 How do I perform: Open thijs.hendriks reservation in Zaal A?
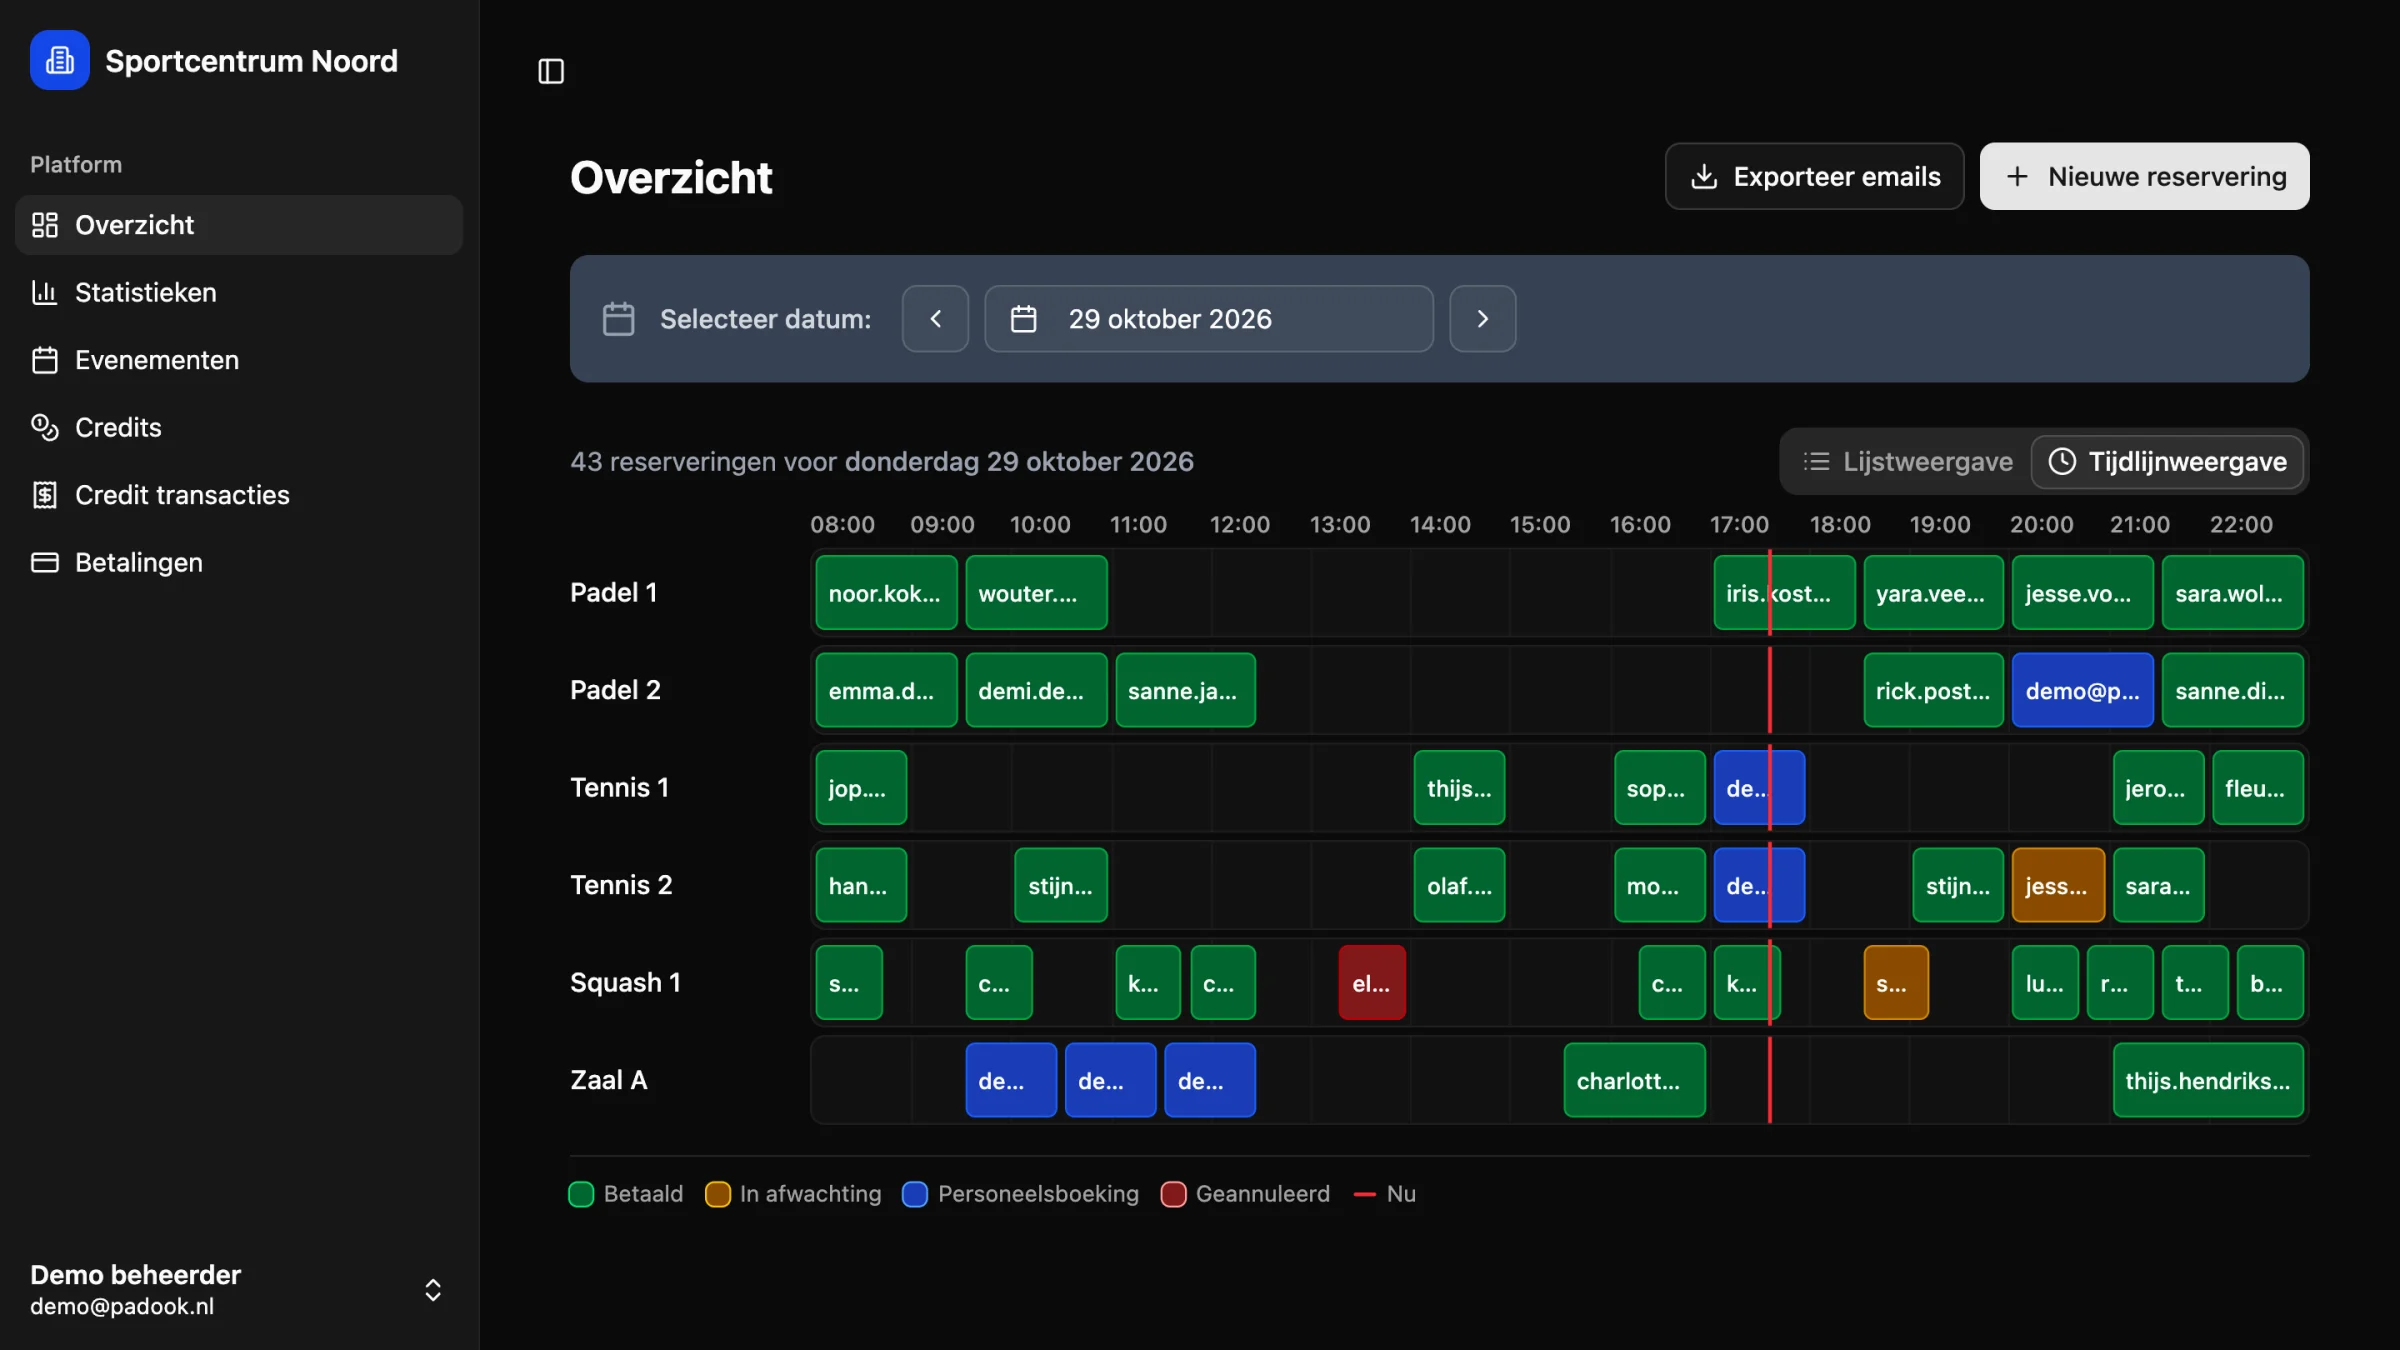pyautogui.click(x=2208, y=1080)
